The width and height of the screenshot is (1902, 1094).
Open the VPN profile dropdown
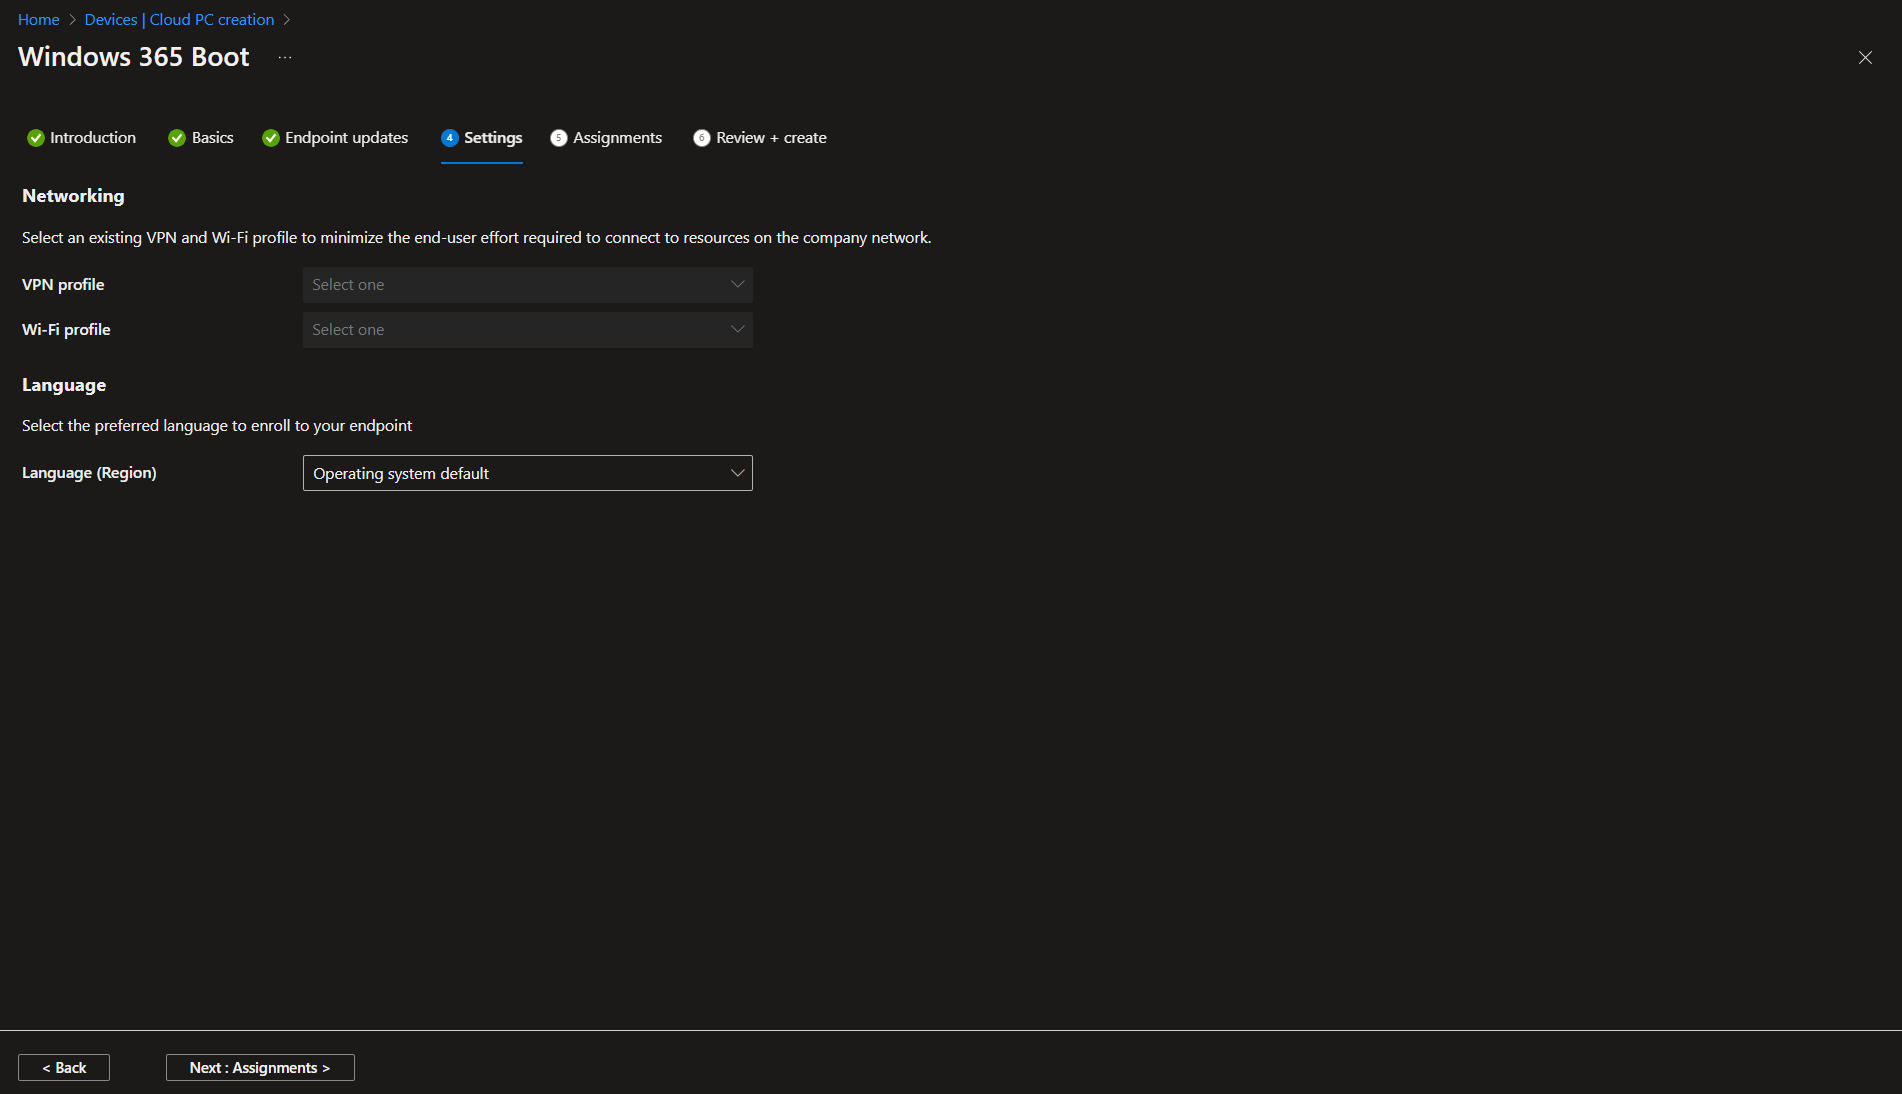click(528, 285)
